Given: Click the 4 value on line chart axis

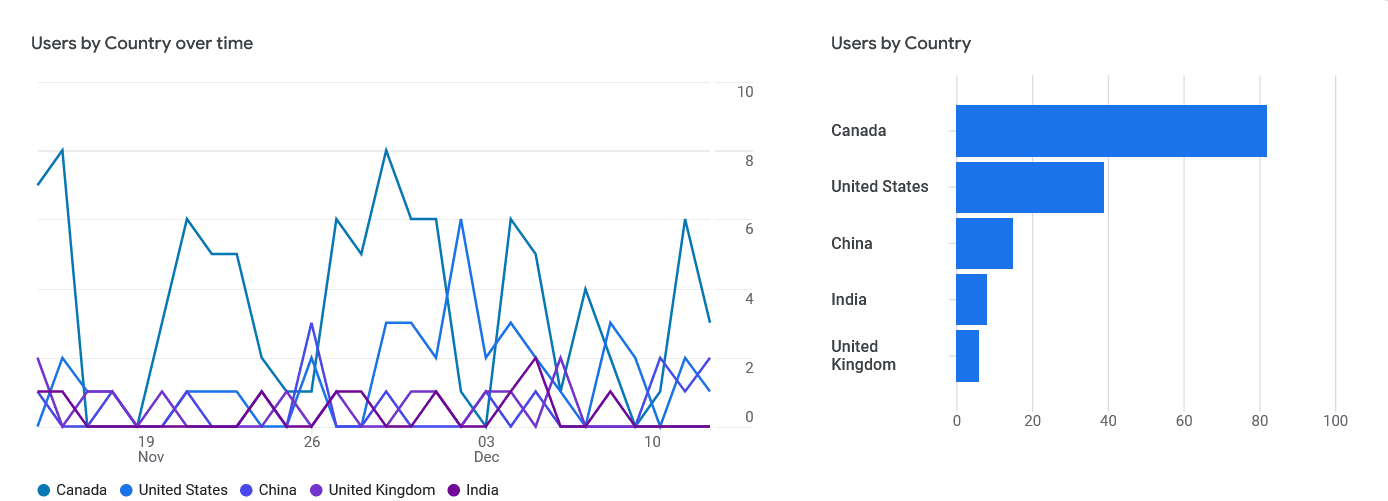Looking at the screenshot, I should pyautogui.click(x=749, y=299).
